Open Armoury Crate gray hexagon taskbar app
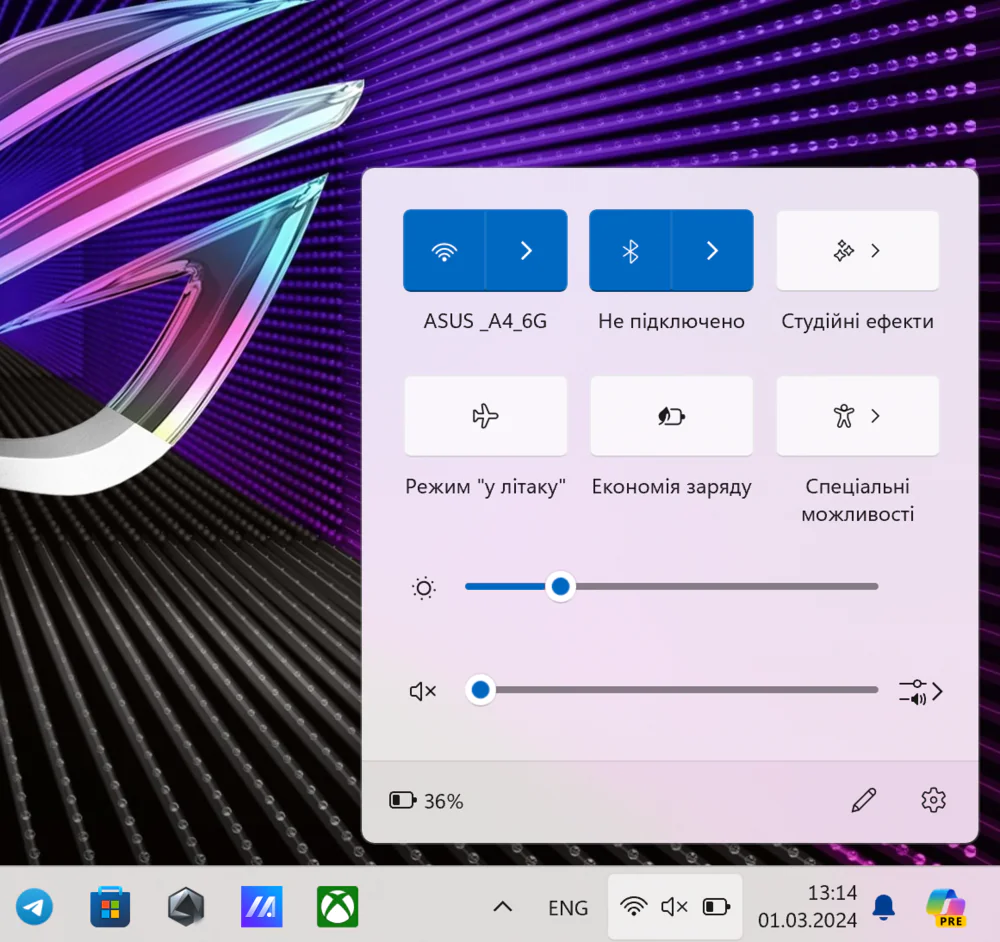The height and width of the screenshot is (942, 1000). pyautogui.click(x=186, y=906)
